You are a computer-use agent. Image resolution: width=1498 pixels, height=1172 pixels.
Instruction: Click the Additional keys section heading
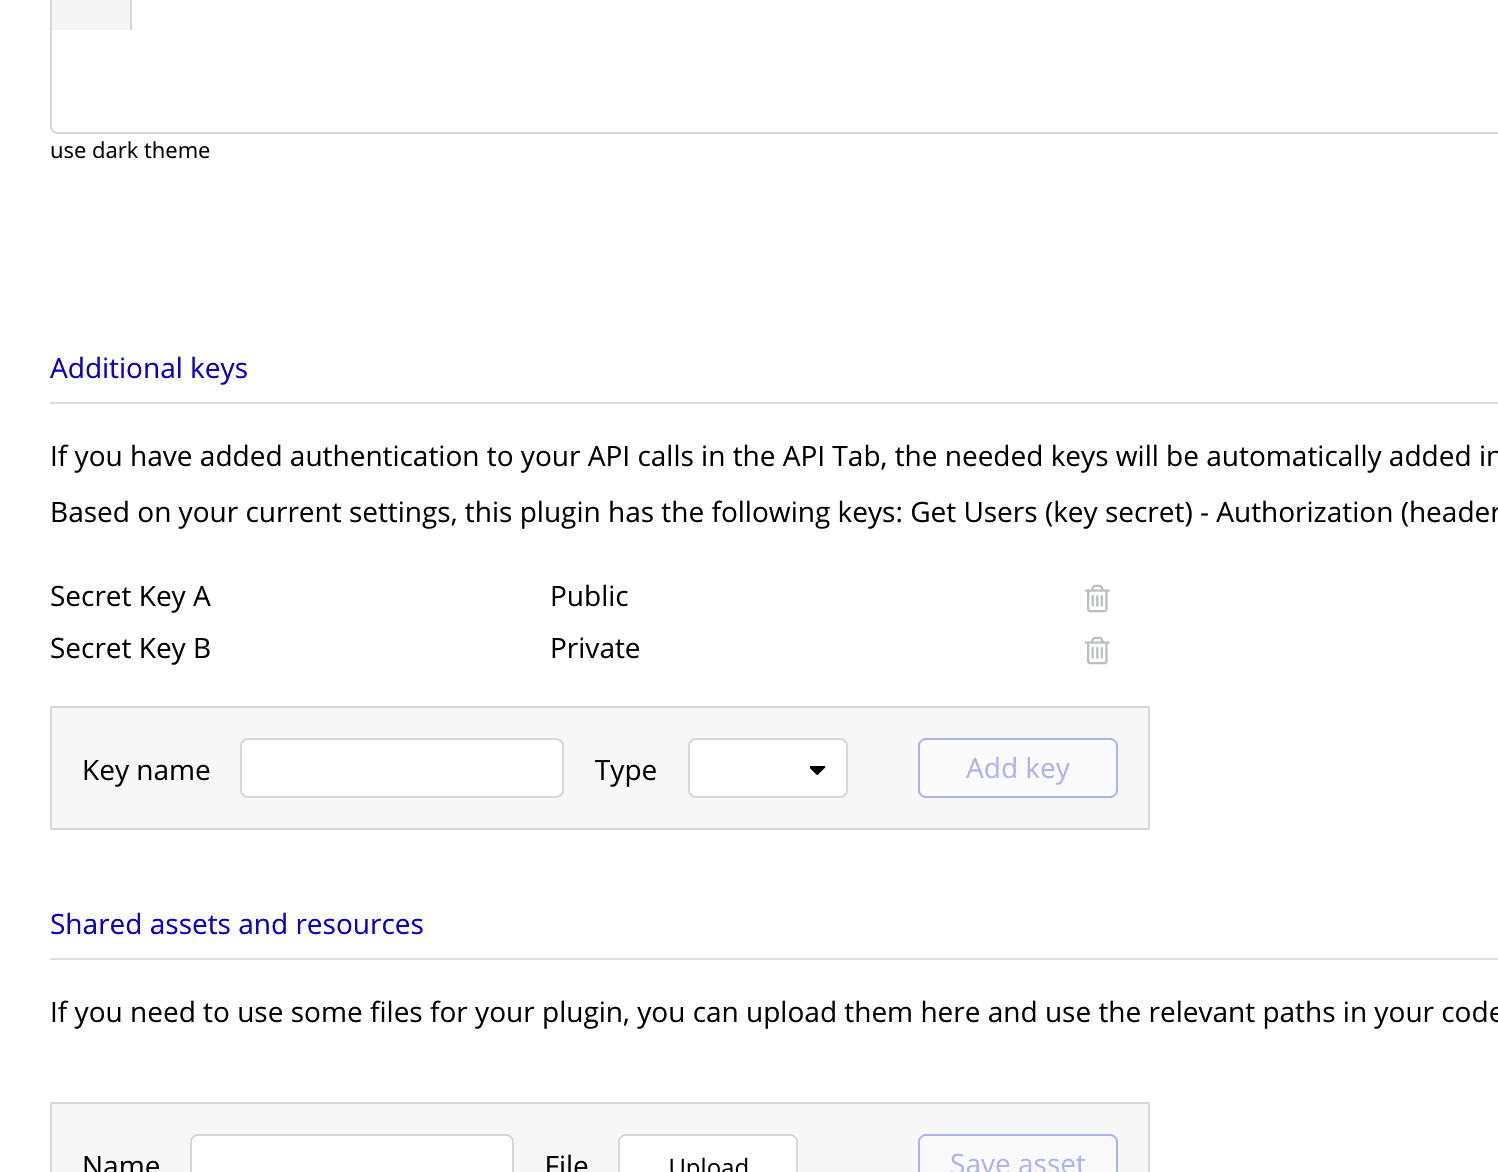coord(149,368)
